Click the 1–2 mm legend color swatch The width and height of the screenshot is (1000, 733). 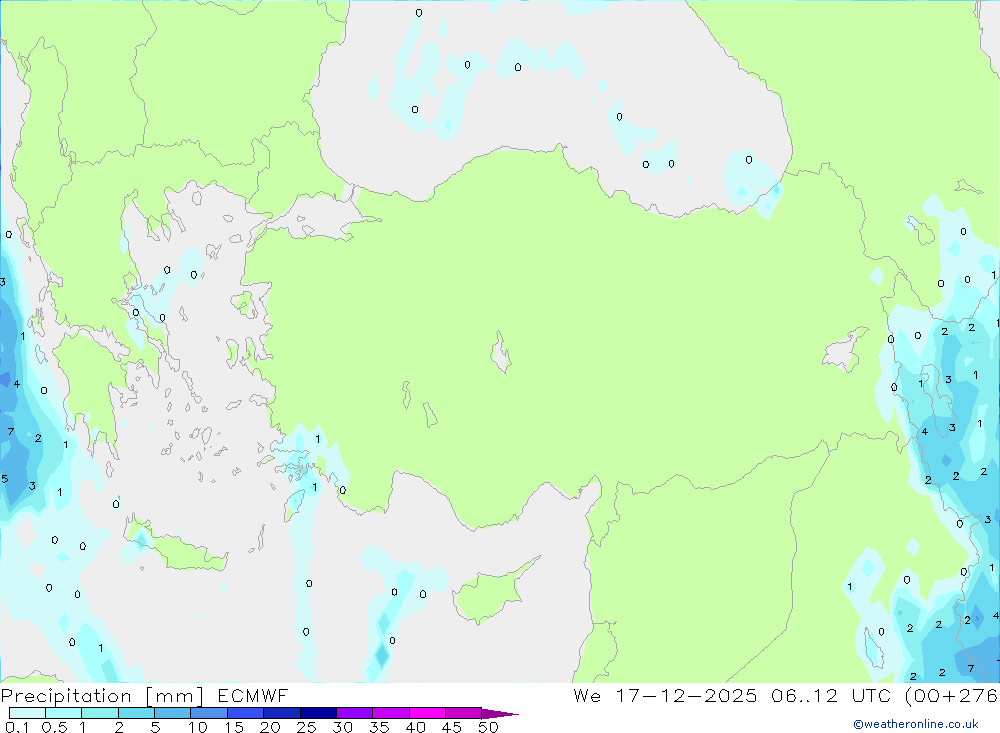coord(100,713)
